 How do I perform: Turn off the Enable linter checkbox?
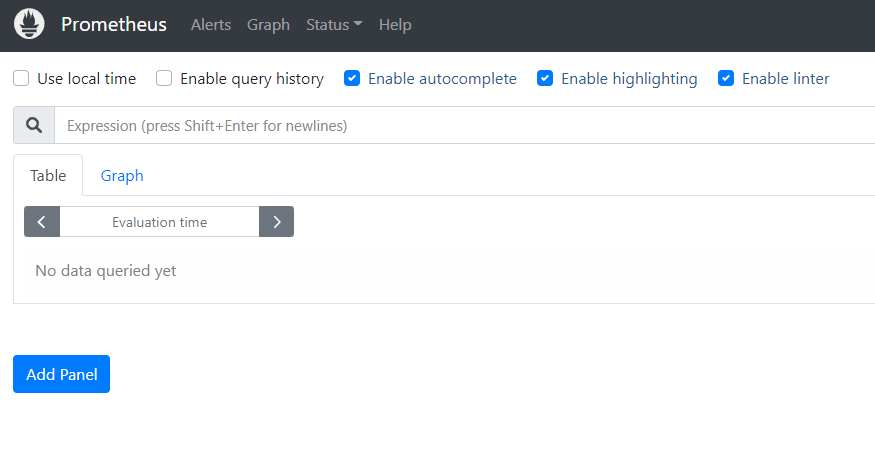[x=725, y=78]
